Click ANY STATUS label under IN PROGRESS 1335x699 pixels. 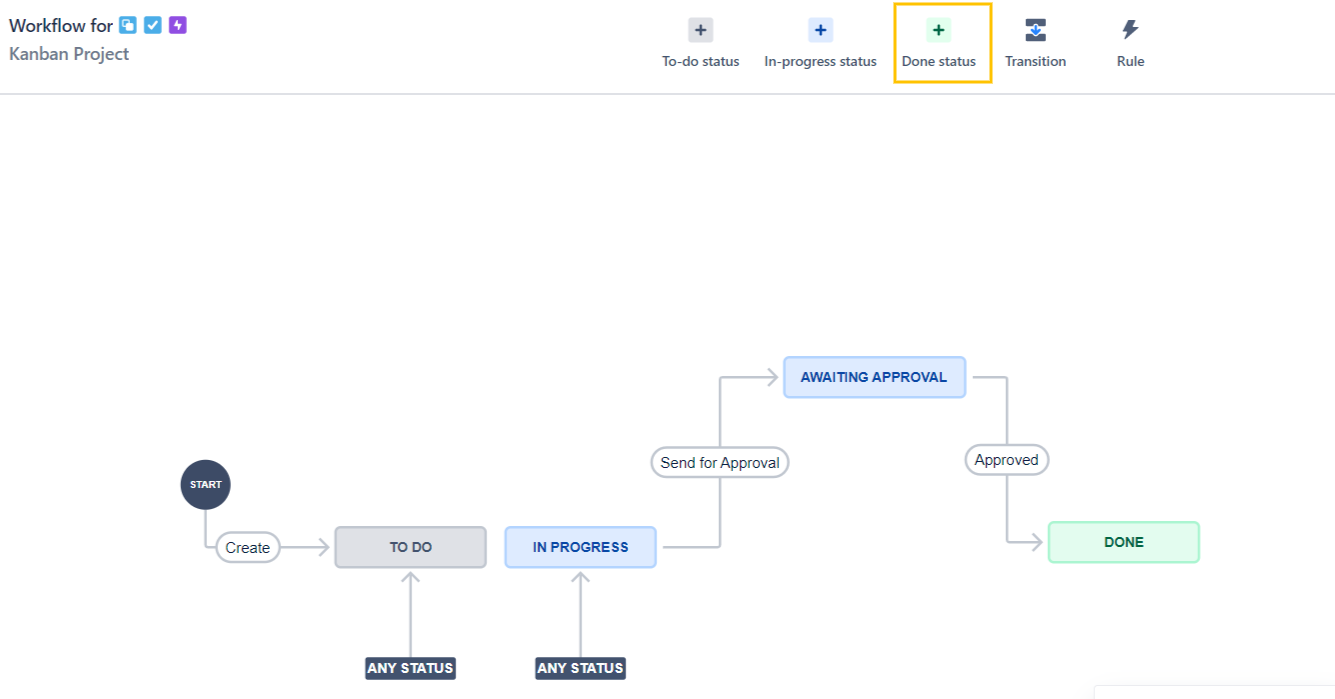coord(581,668)
